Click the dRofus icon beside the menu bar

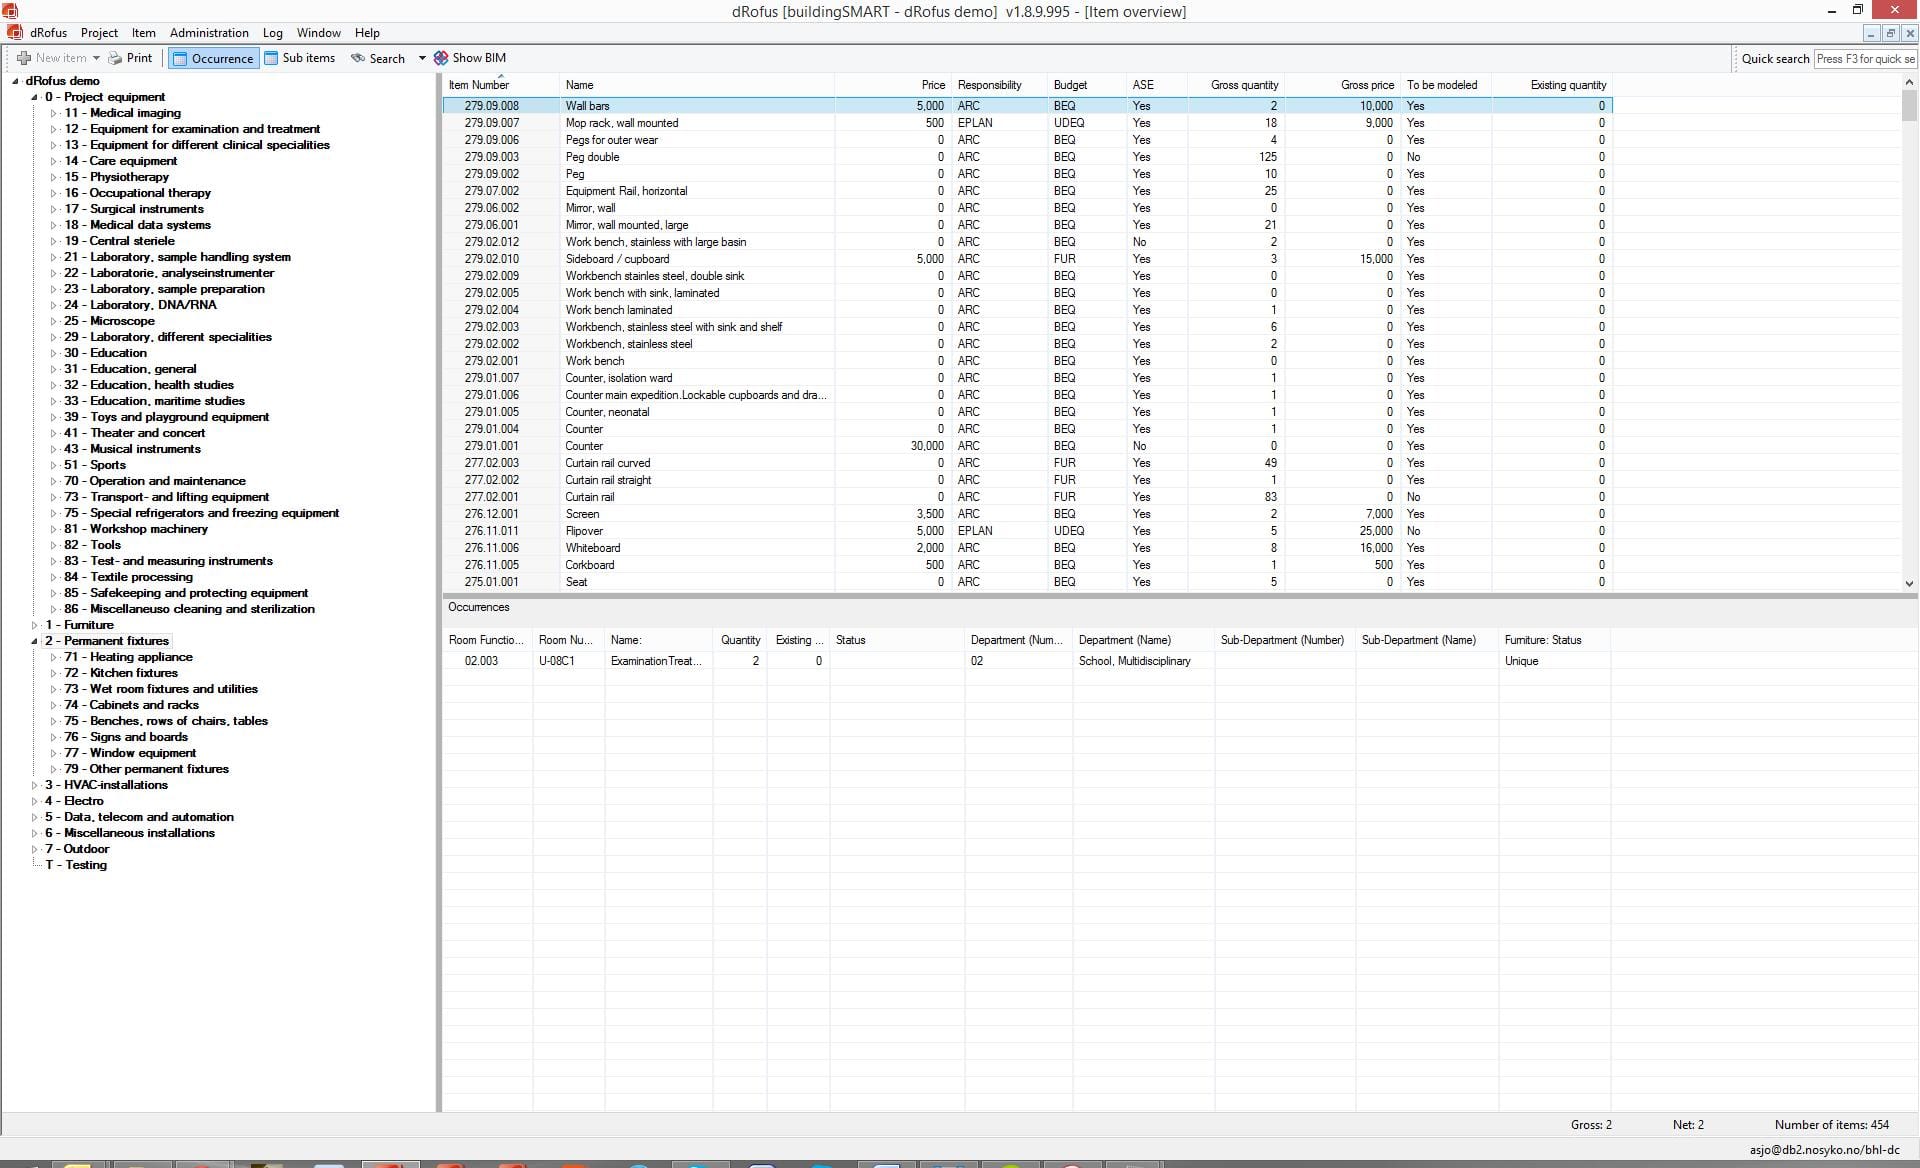14,32
